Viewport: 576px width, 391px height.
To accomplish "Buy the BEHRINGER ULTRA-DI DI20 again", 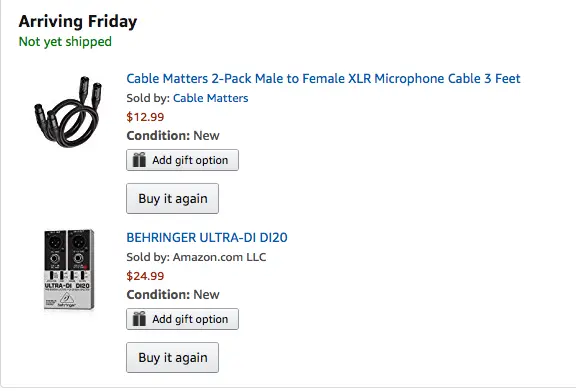I will pyautogui.click(x=172, y=358).
